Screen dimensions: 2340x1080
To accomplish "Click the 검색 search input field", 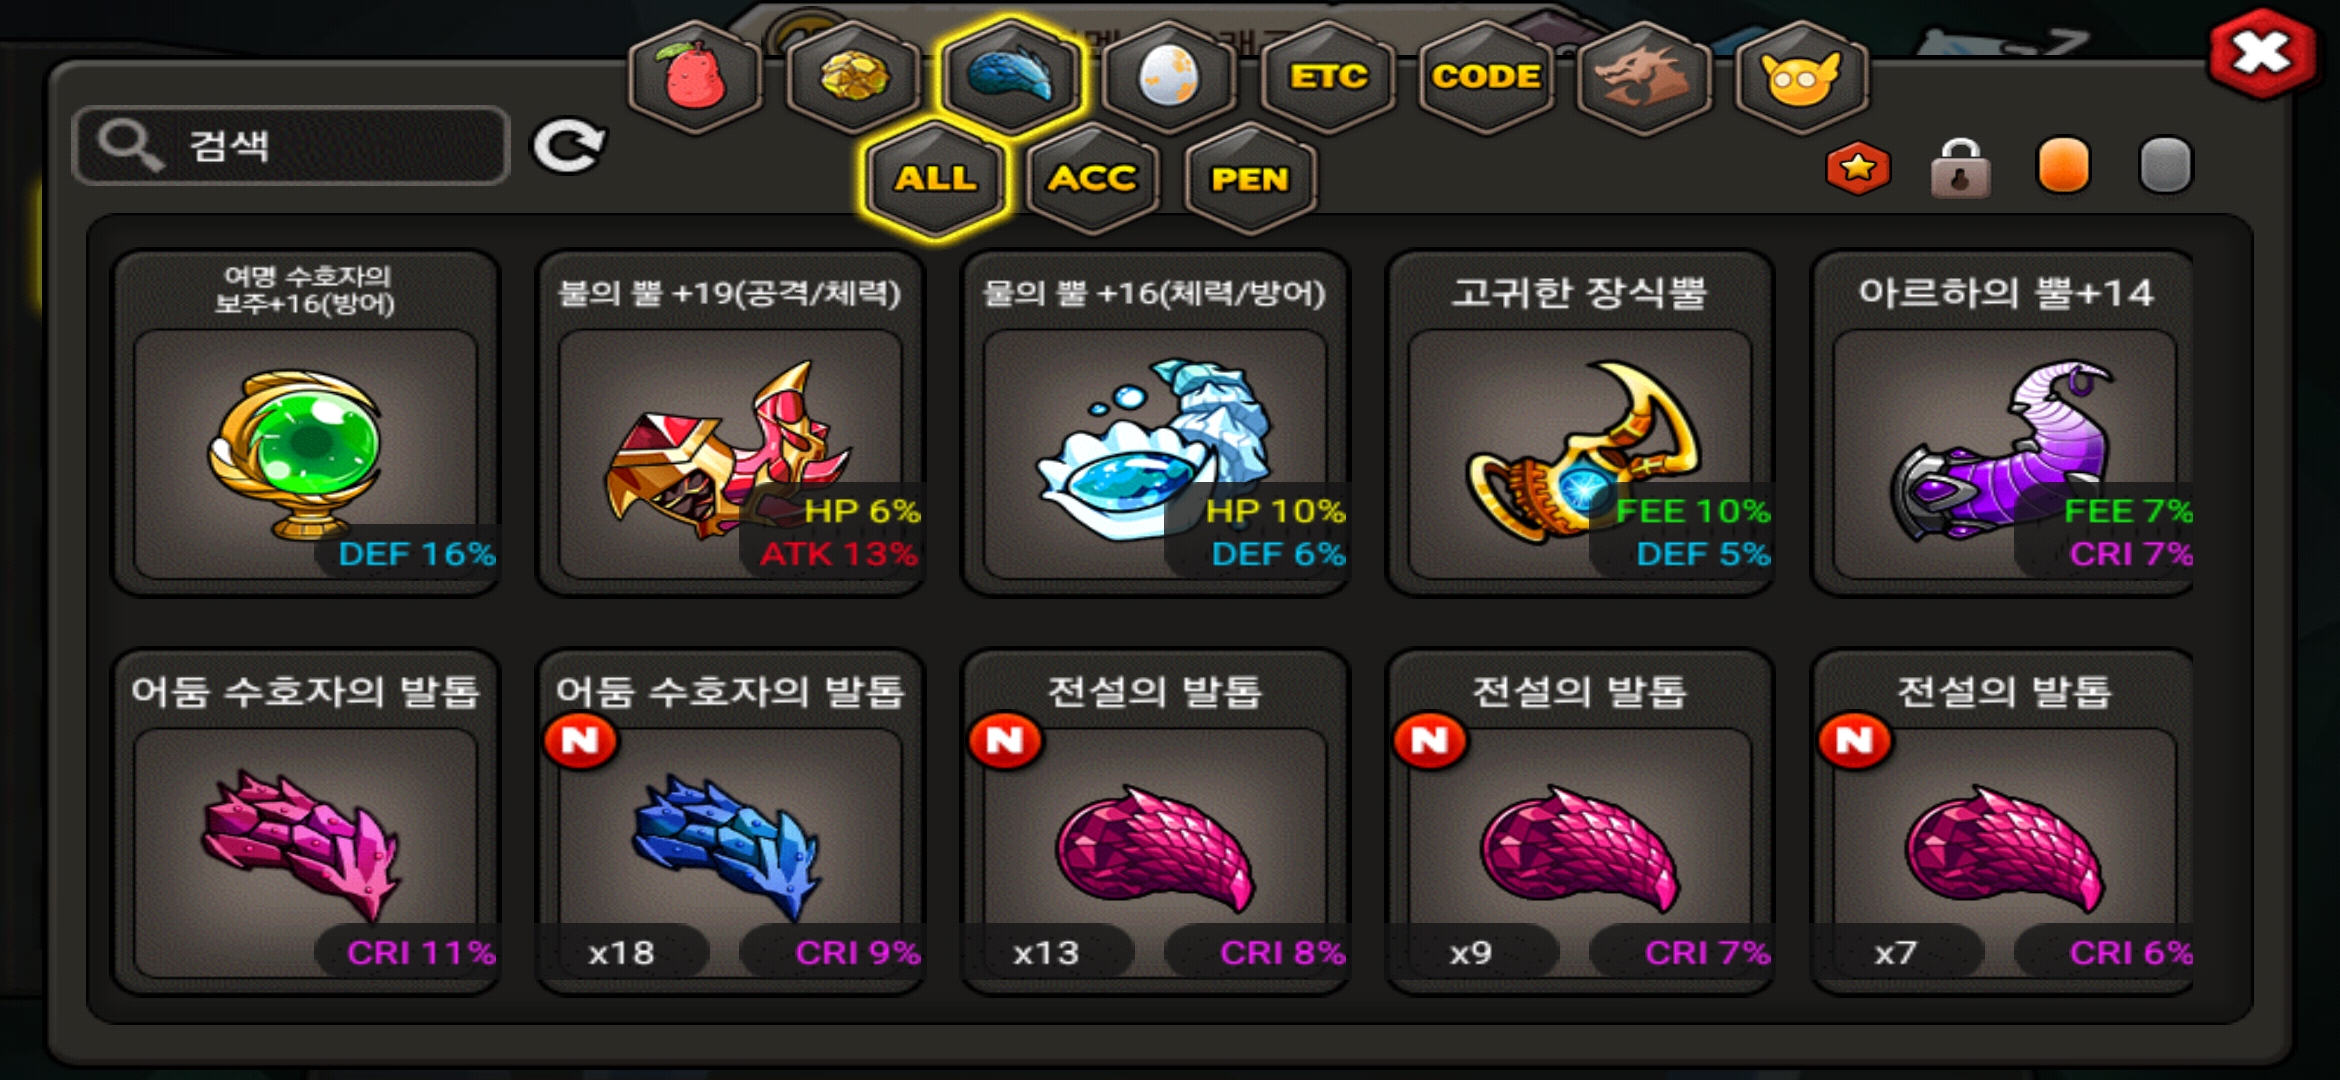I will (291, 146).
